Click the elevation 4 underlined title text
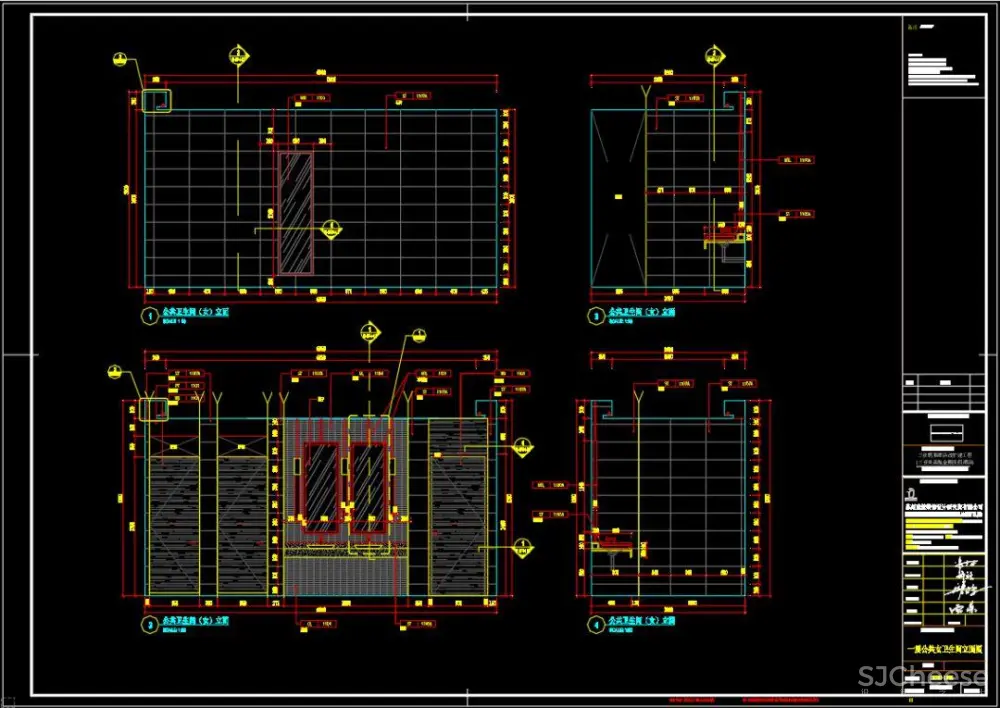 (642, 622)
